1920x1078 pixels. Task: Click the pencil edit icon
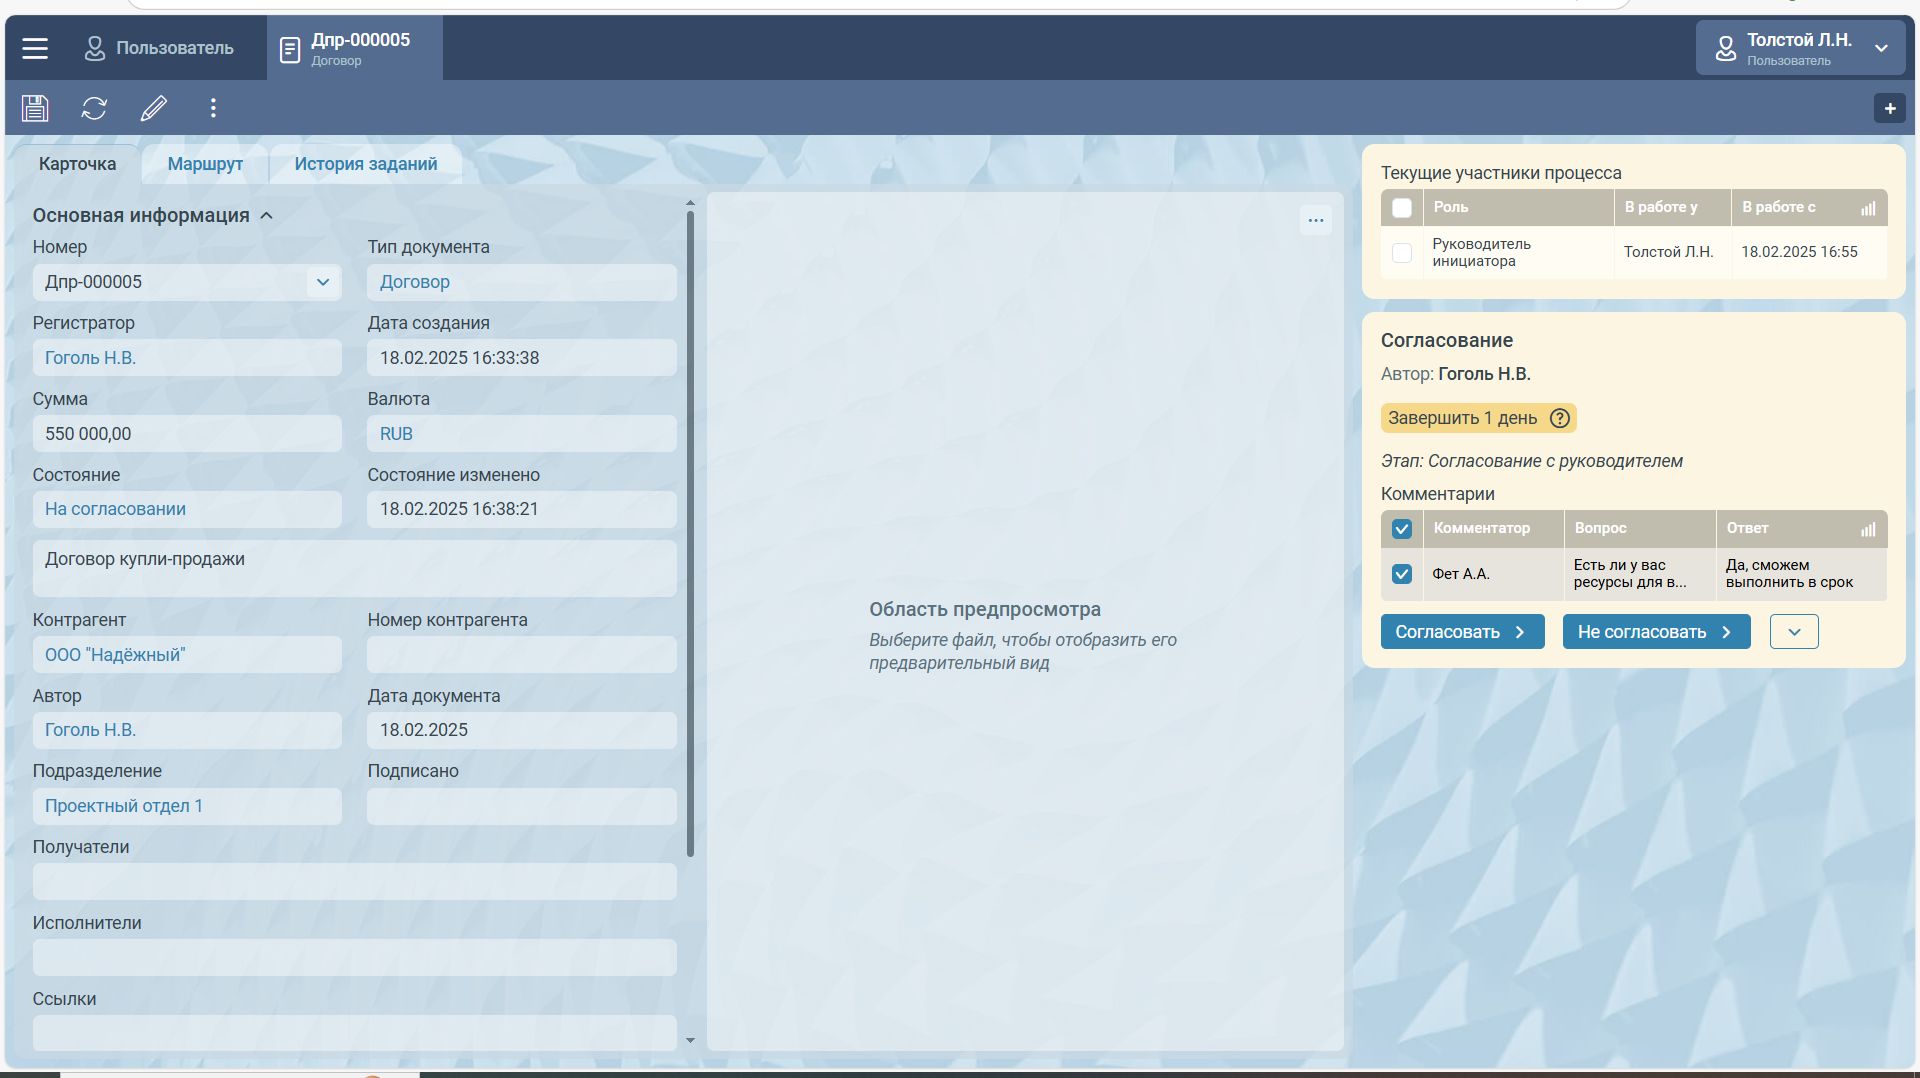[x=153, y=108]
